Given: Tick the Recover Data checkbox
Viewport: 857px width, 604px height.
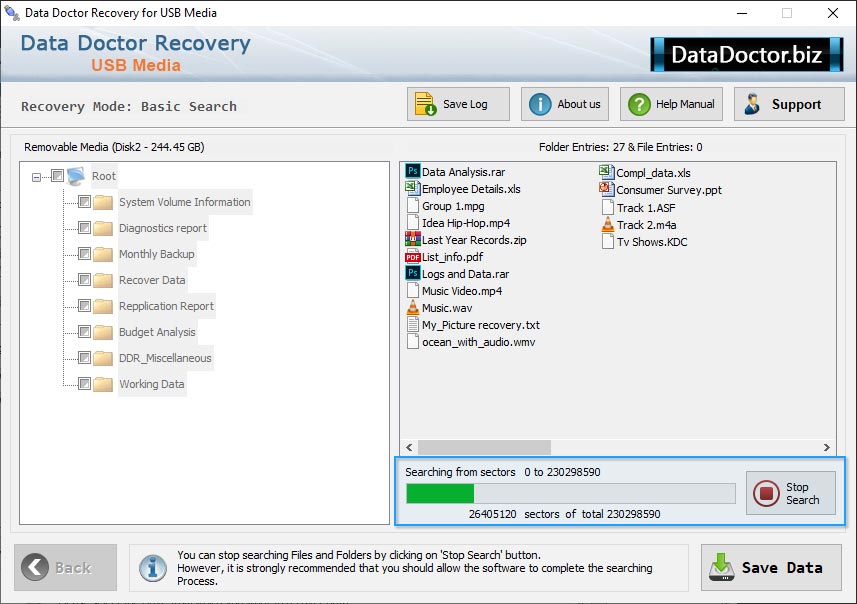Looking at the screenshot, I should (x=84, y=280).
